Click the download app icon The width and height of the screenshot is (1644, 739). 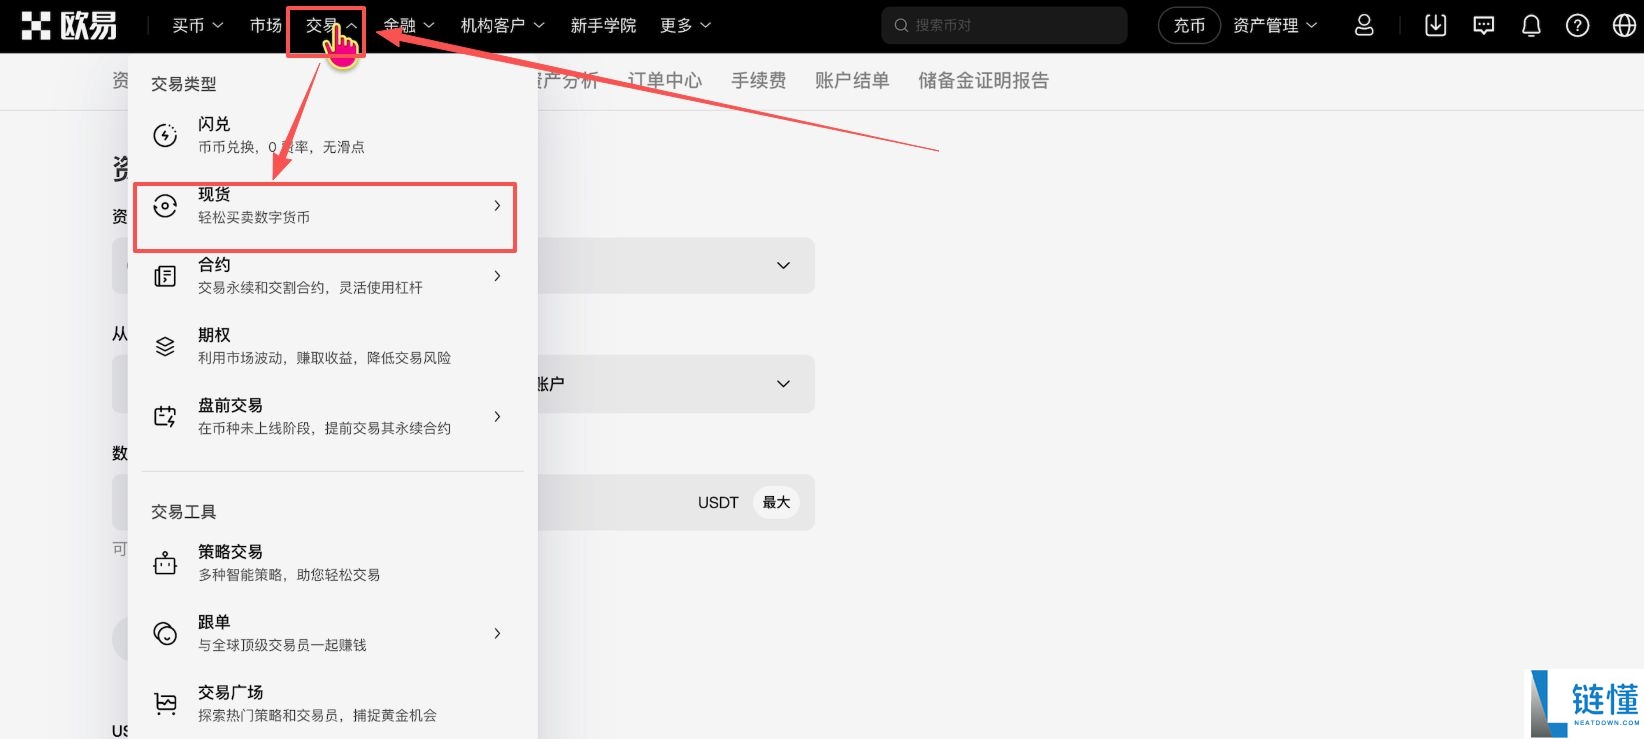1435,25
